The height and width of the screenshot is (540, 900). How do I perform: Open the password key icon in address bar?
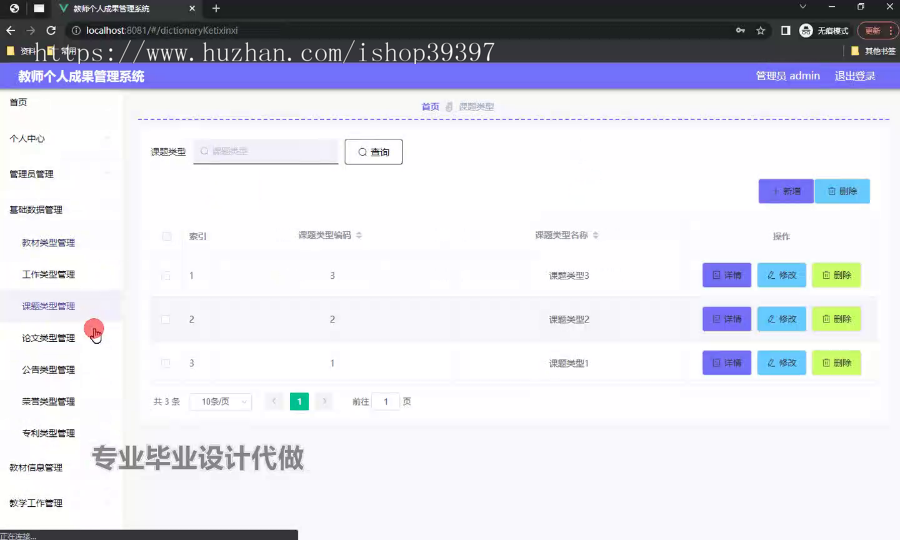point(740,30)
